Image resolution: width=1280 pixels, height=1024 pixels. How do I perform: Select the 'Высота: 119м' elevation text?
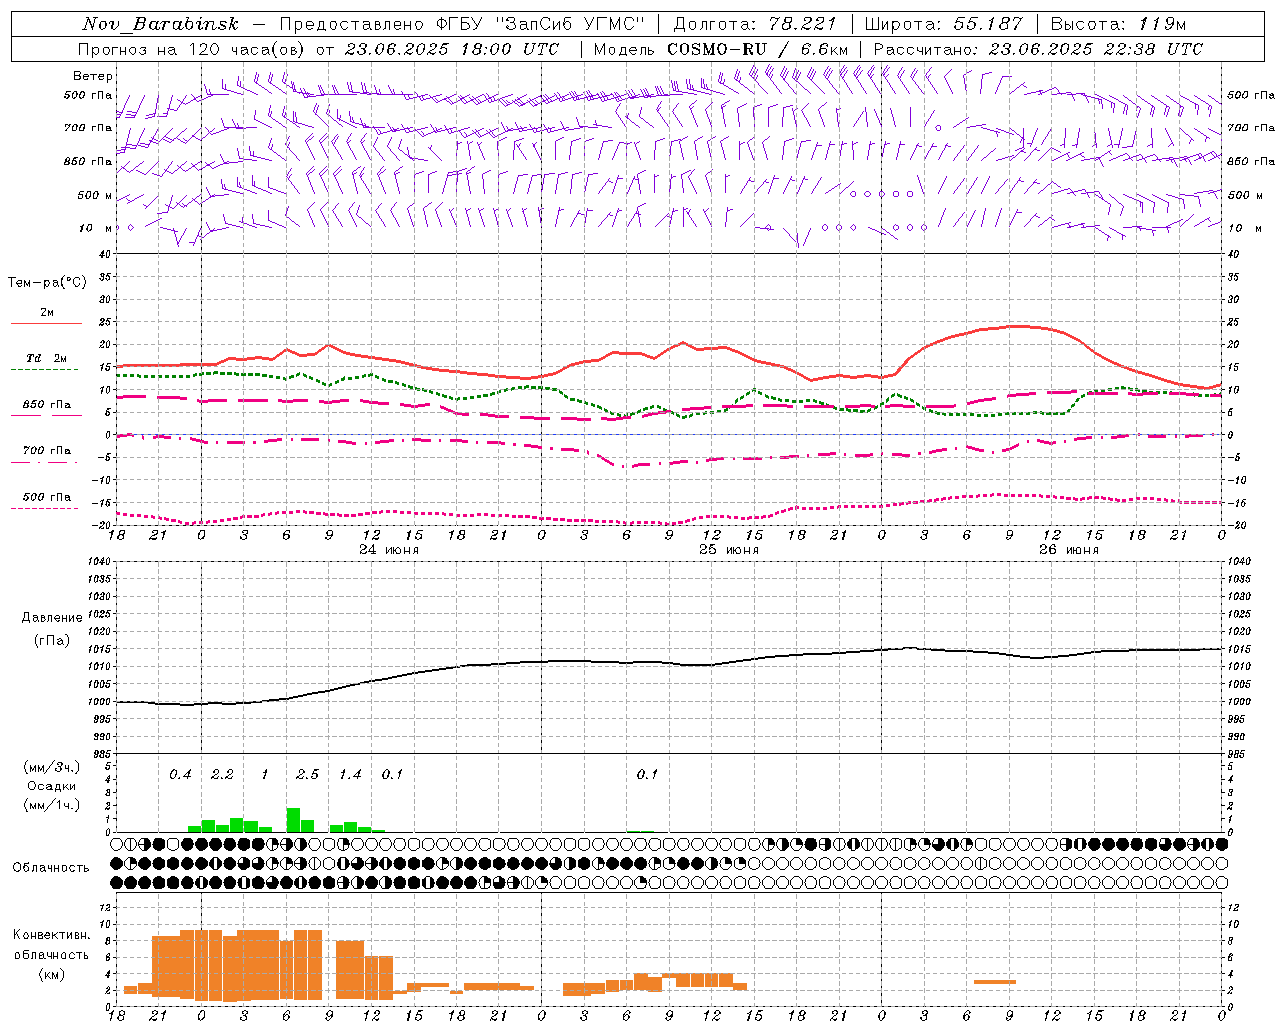pos(1118,24)
